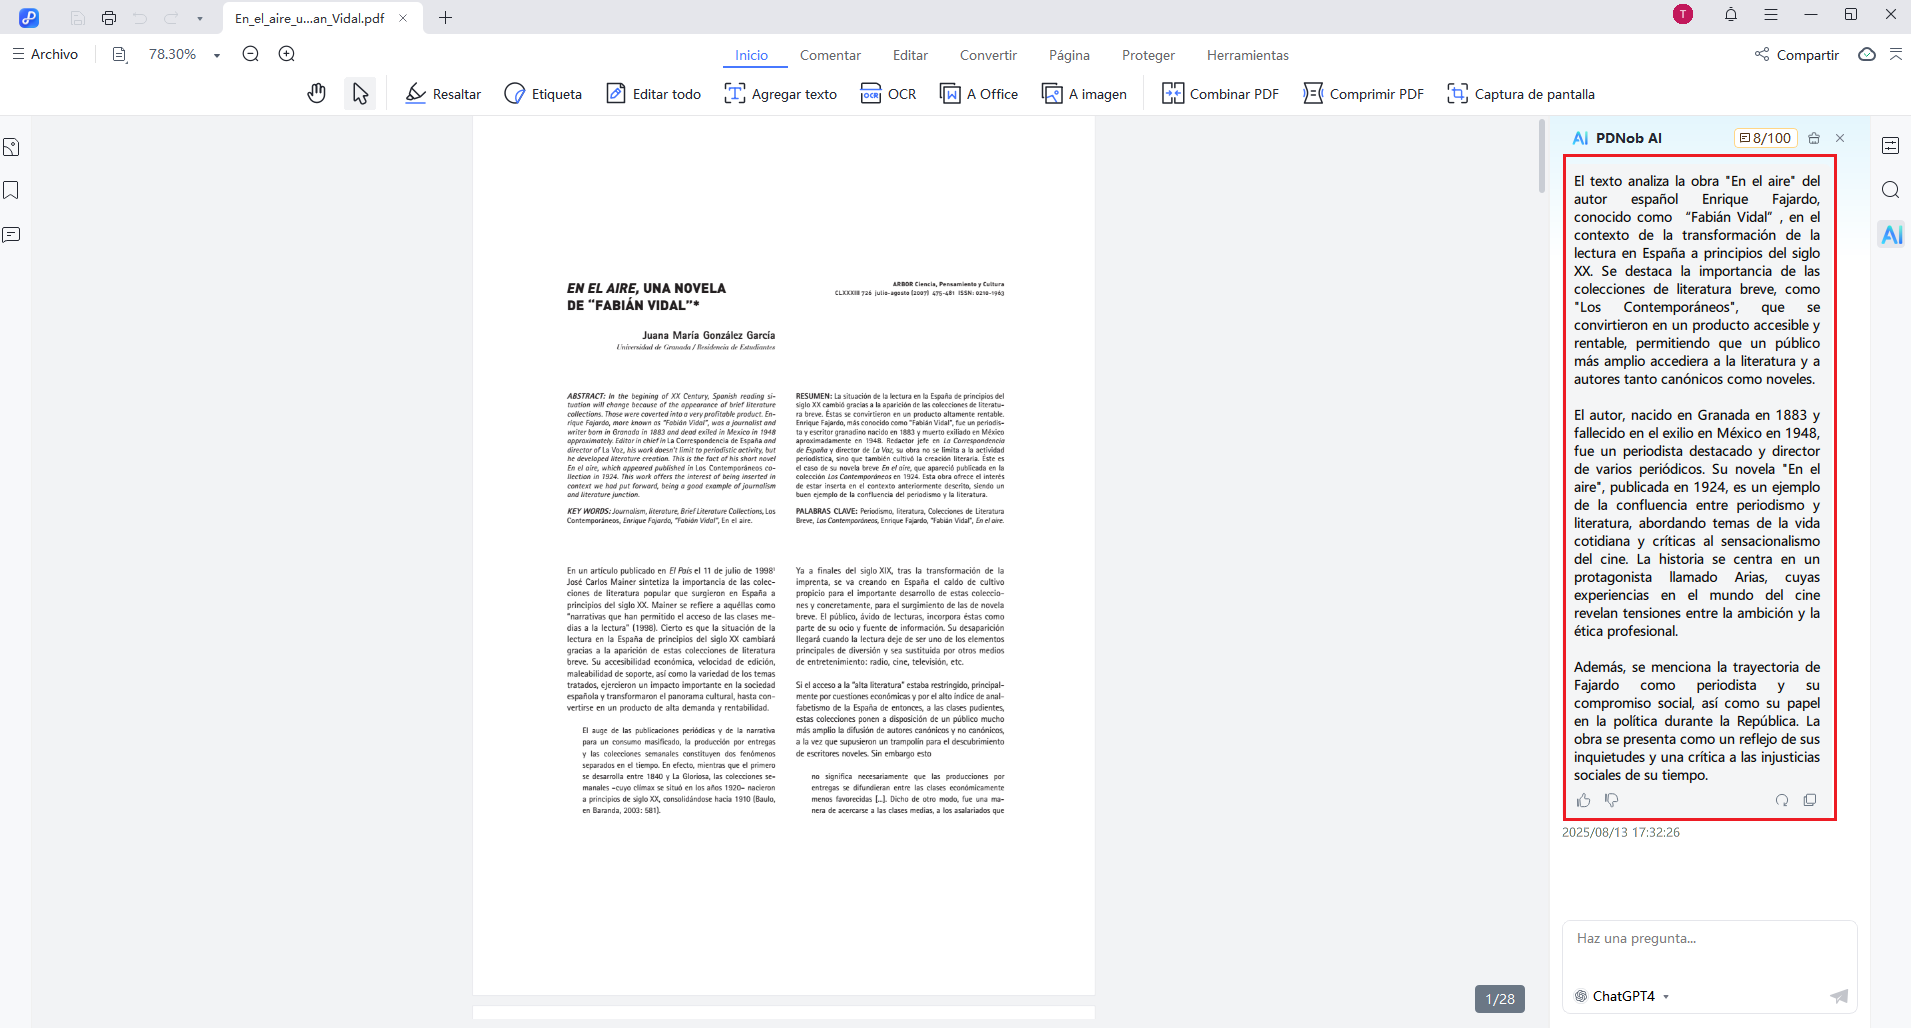Send the question with paper plane icon
Screen dimensions: 1911x1028
(x=1838, y=996)
